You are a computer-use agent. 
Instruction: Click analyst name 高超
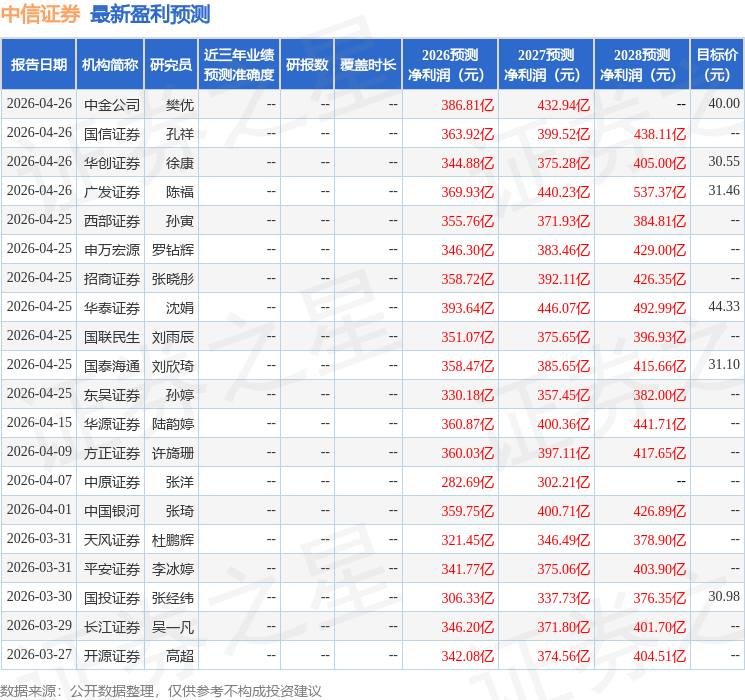[x=180, y=656]
